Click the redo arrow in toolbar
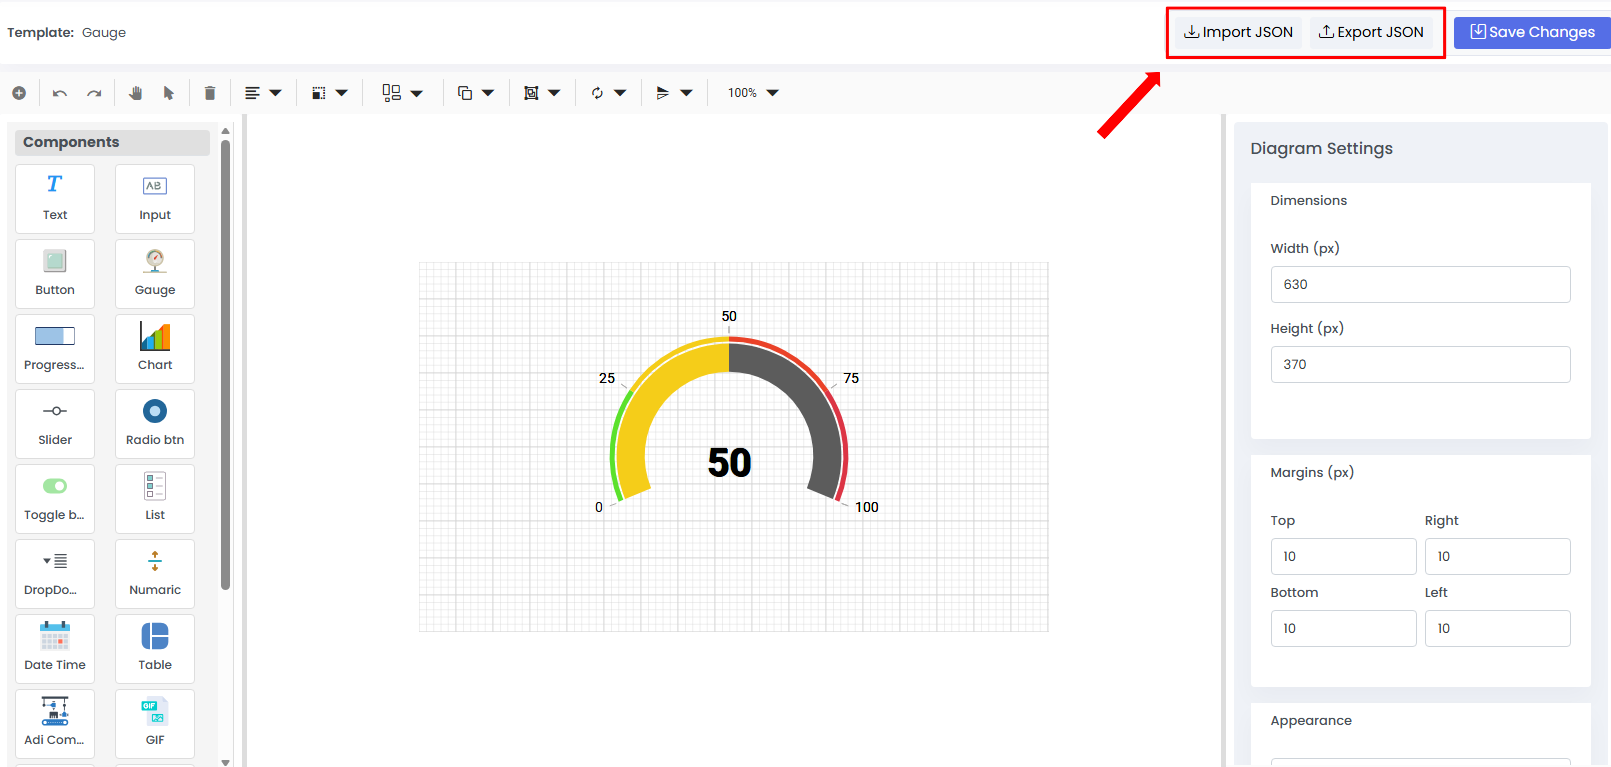This screenshot has width=1611, height=767. (x=94, y=93)
